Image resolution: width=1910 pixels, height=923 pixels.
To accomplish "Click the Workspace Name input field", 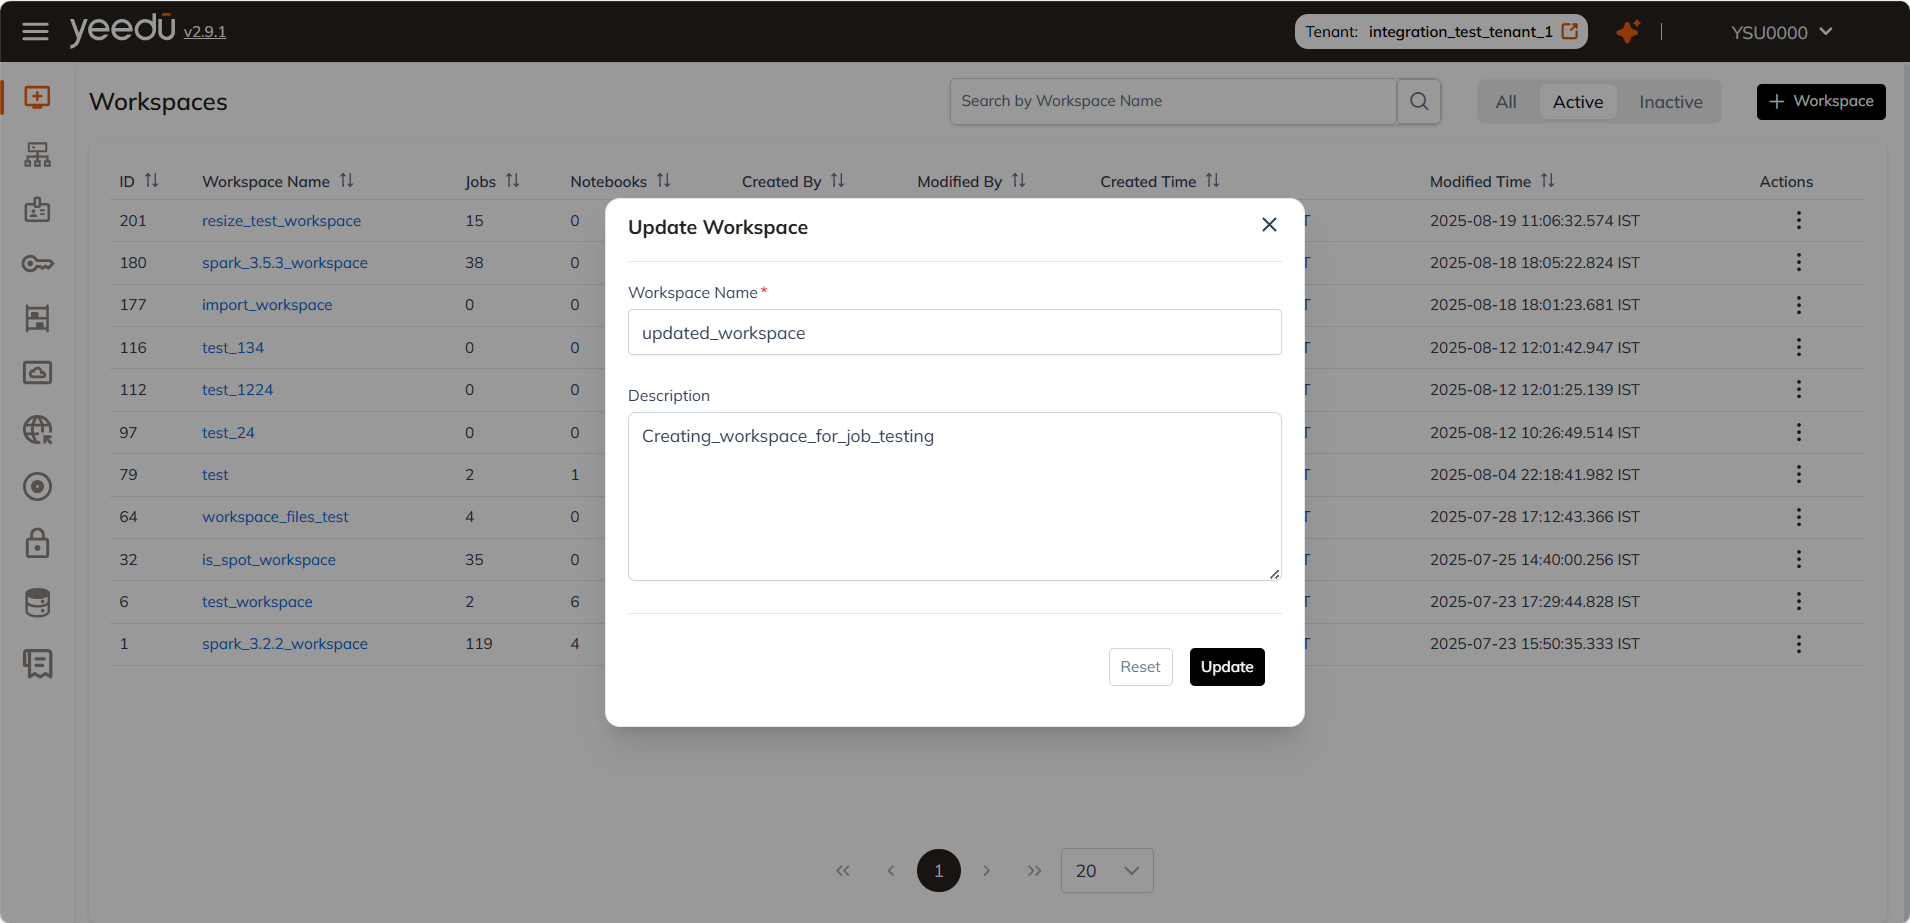I will [x=954, y=333].
